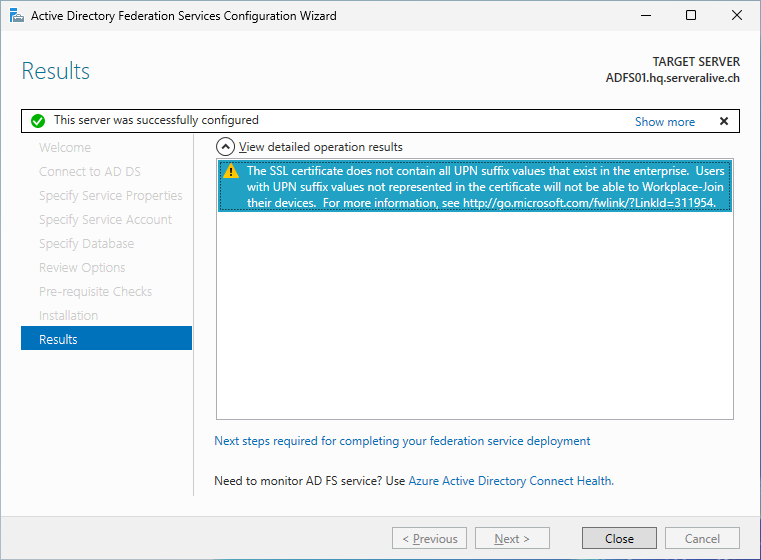Click the Results page heading

pos(56,71)
